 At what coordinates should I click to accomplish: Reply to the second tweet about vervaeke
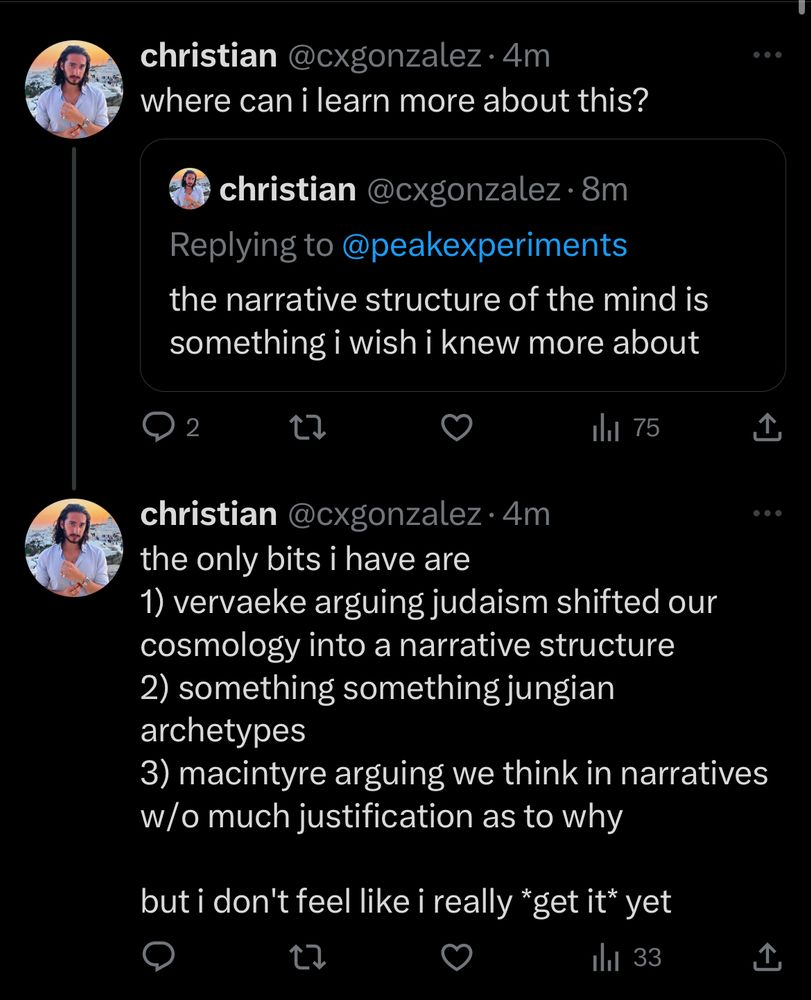[x=158, y=957]
